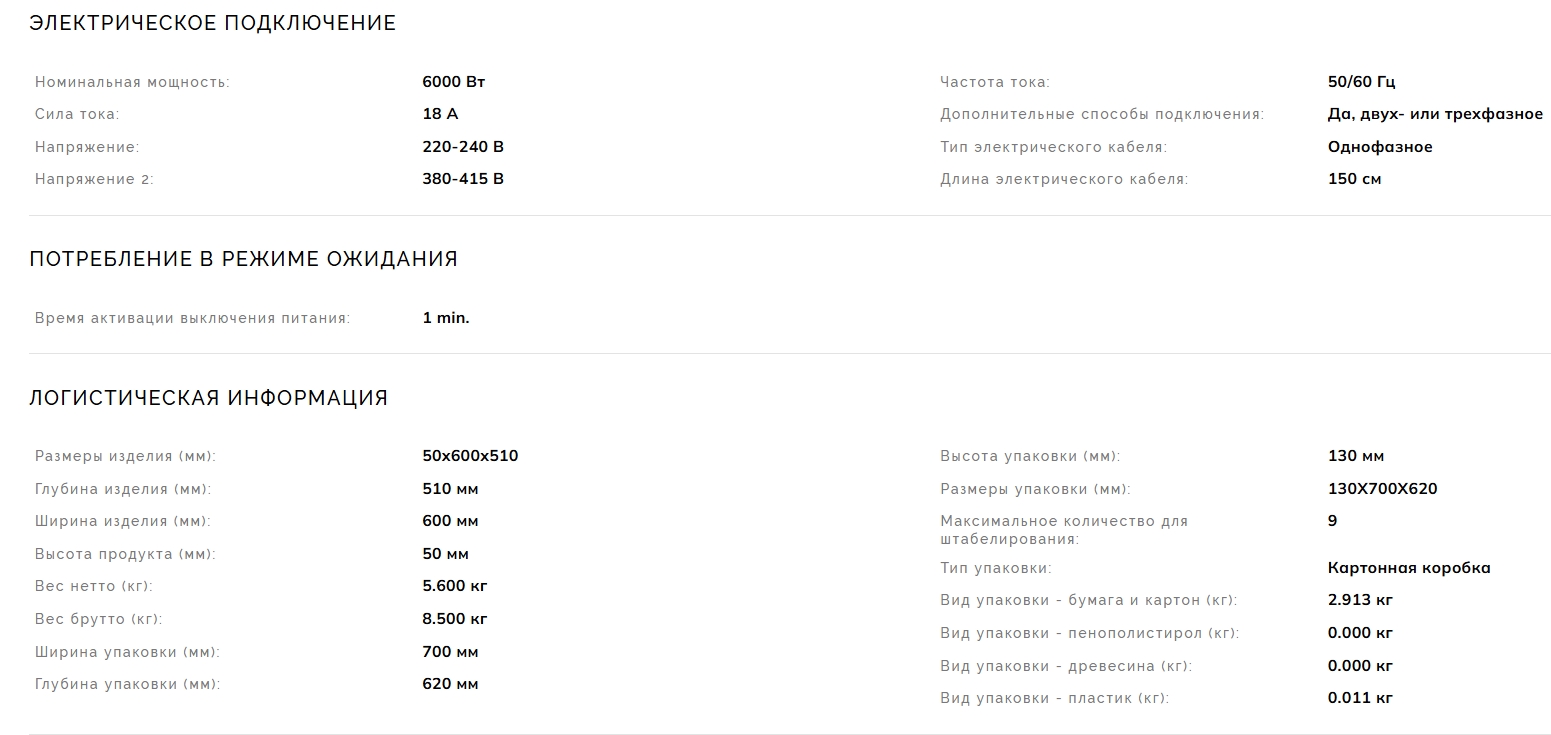1551x735 pixels.
Task: Click the Максимальное количество для штабелирования label
Action: point(1063,530)
